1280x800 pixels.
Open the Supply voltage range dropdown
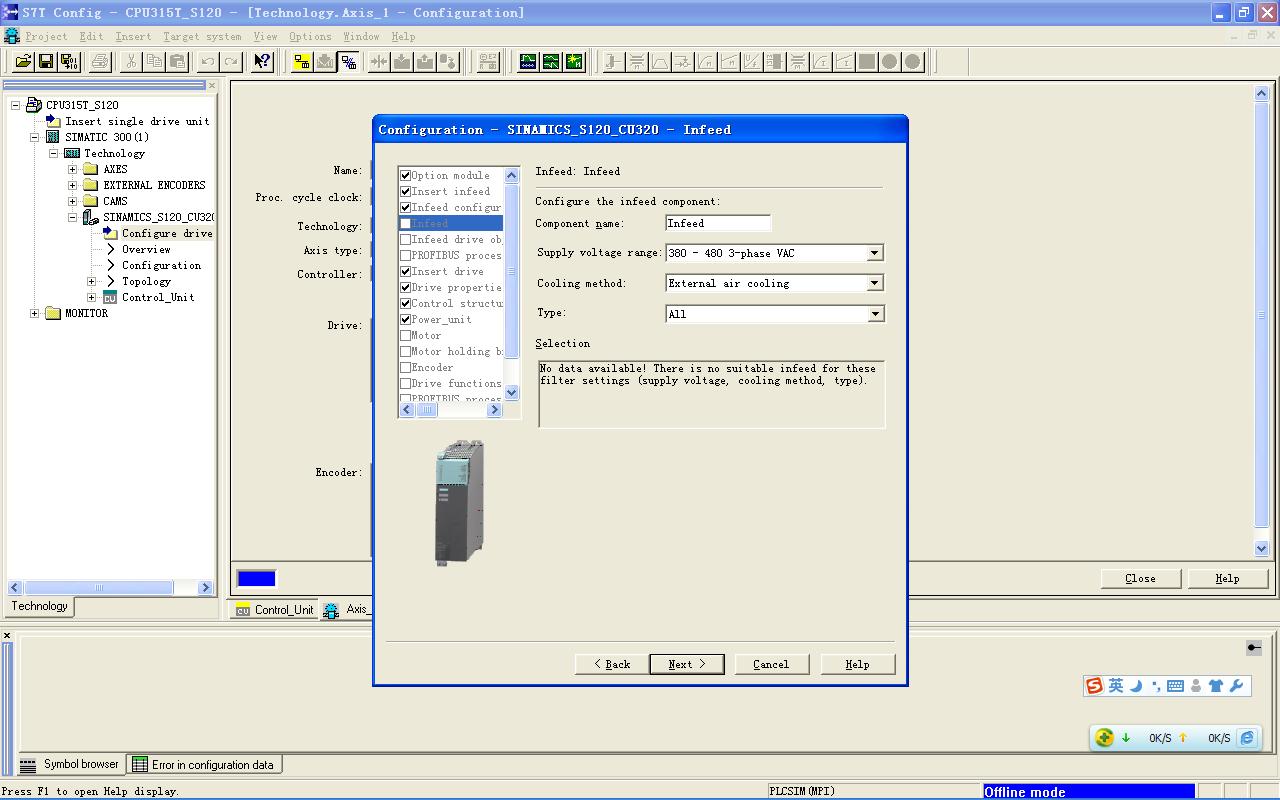click(x=874, y=253)
